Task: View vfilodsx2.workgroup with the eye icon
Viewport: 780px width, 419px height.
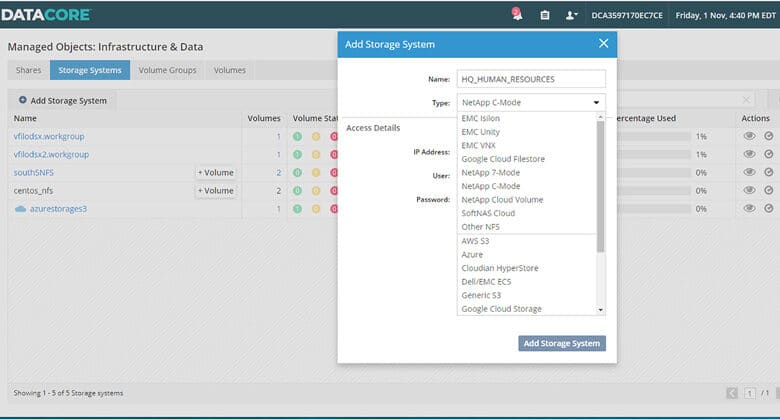Action: click(749, 154)
